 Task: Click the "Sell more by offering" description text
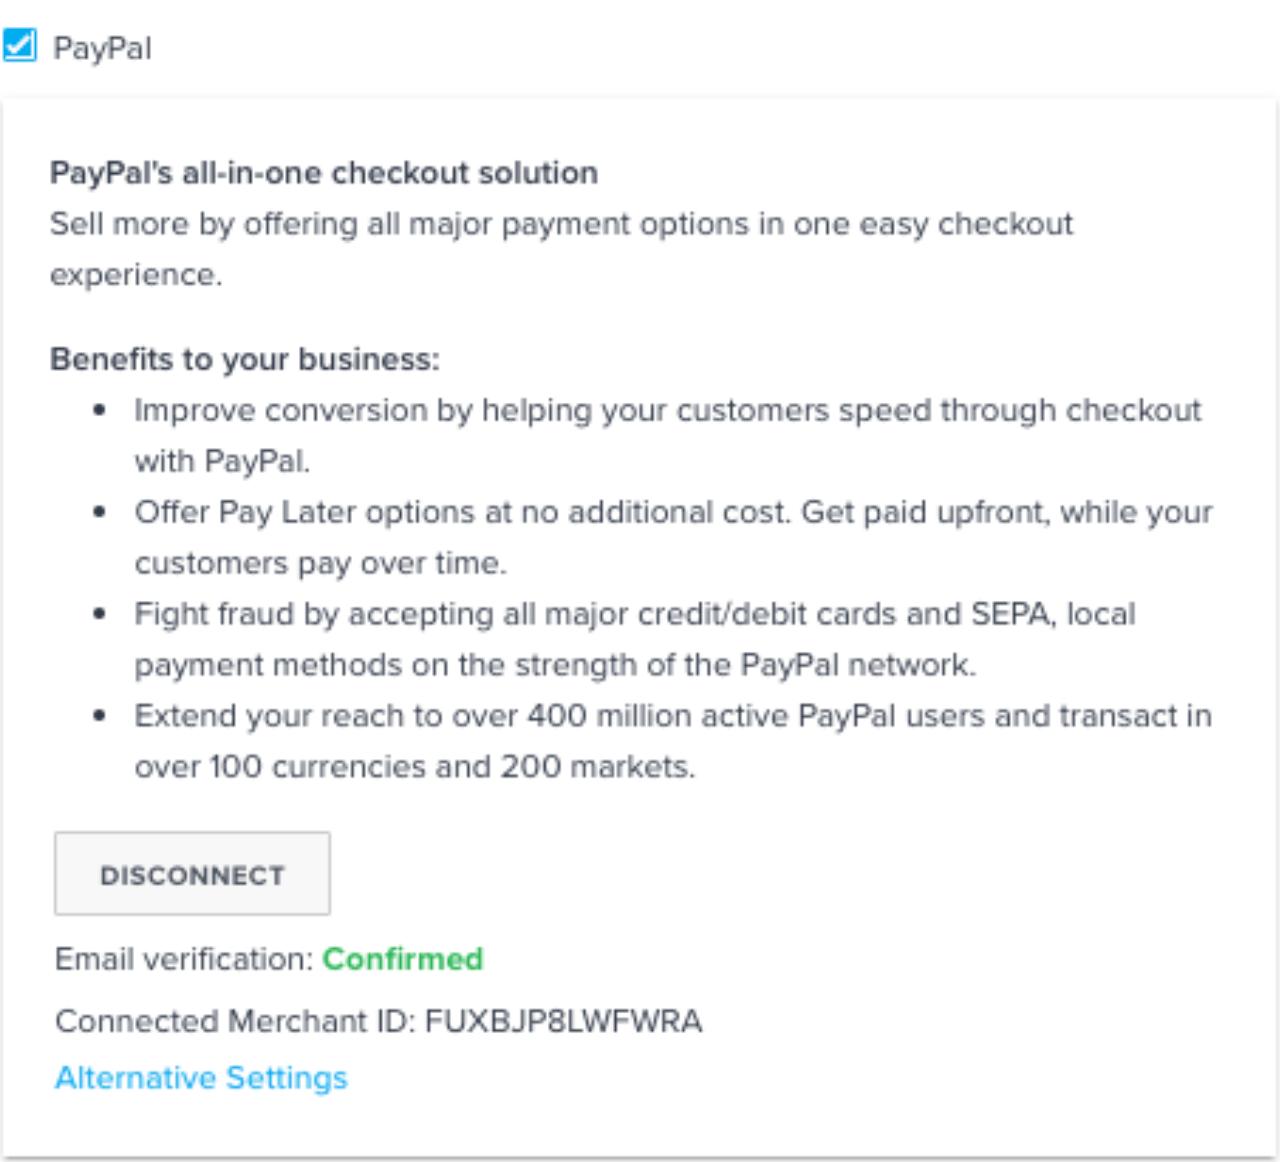560,224
